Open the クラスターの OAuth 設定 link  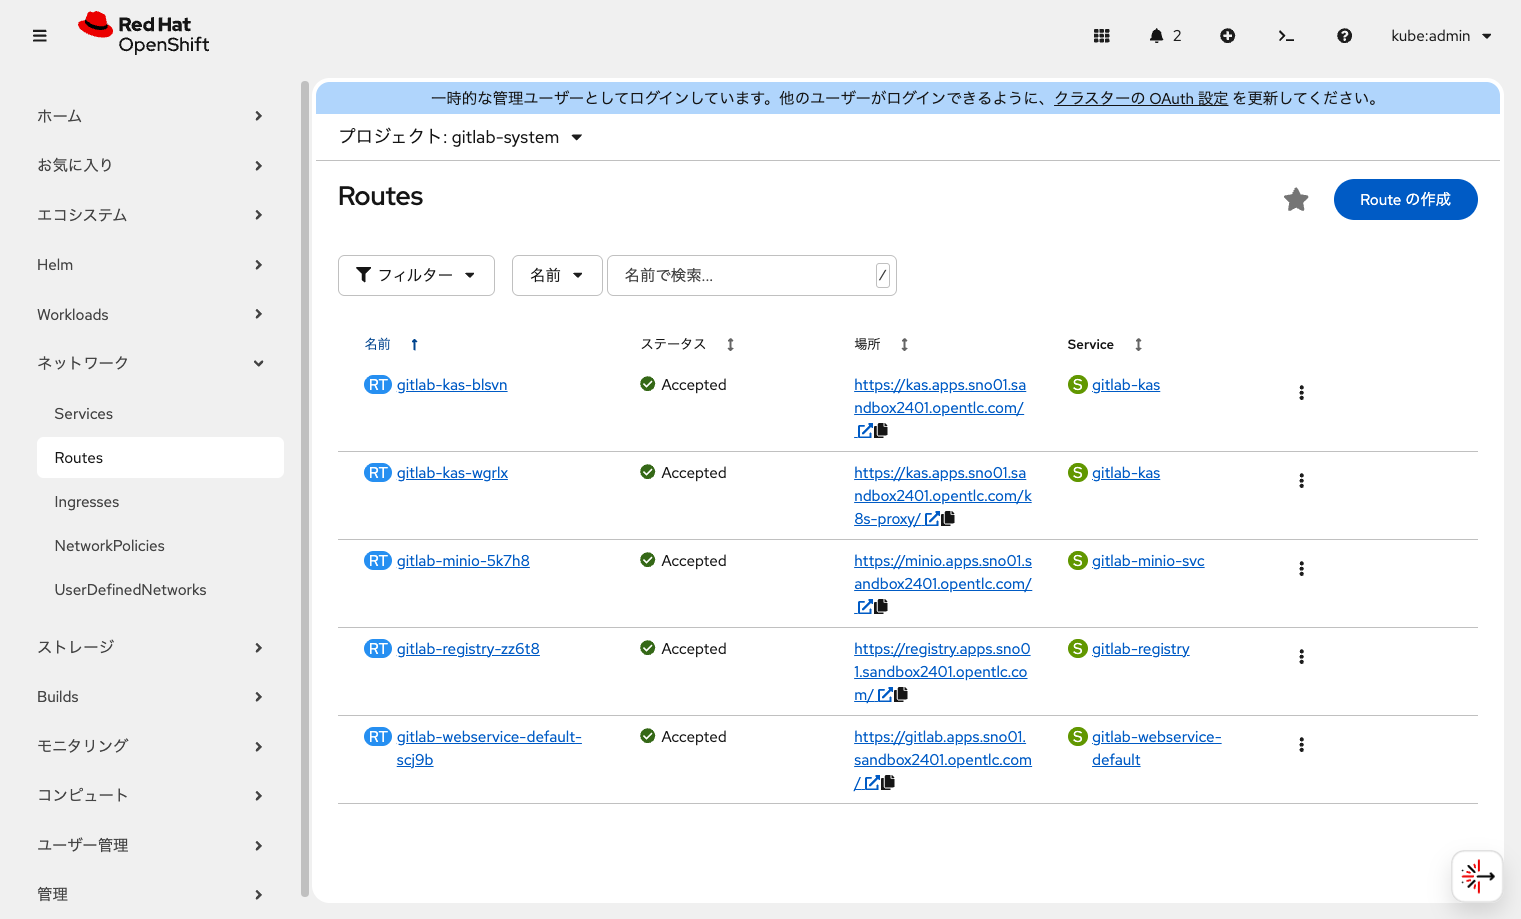[1141, 97]
